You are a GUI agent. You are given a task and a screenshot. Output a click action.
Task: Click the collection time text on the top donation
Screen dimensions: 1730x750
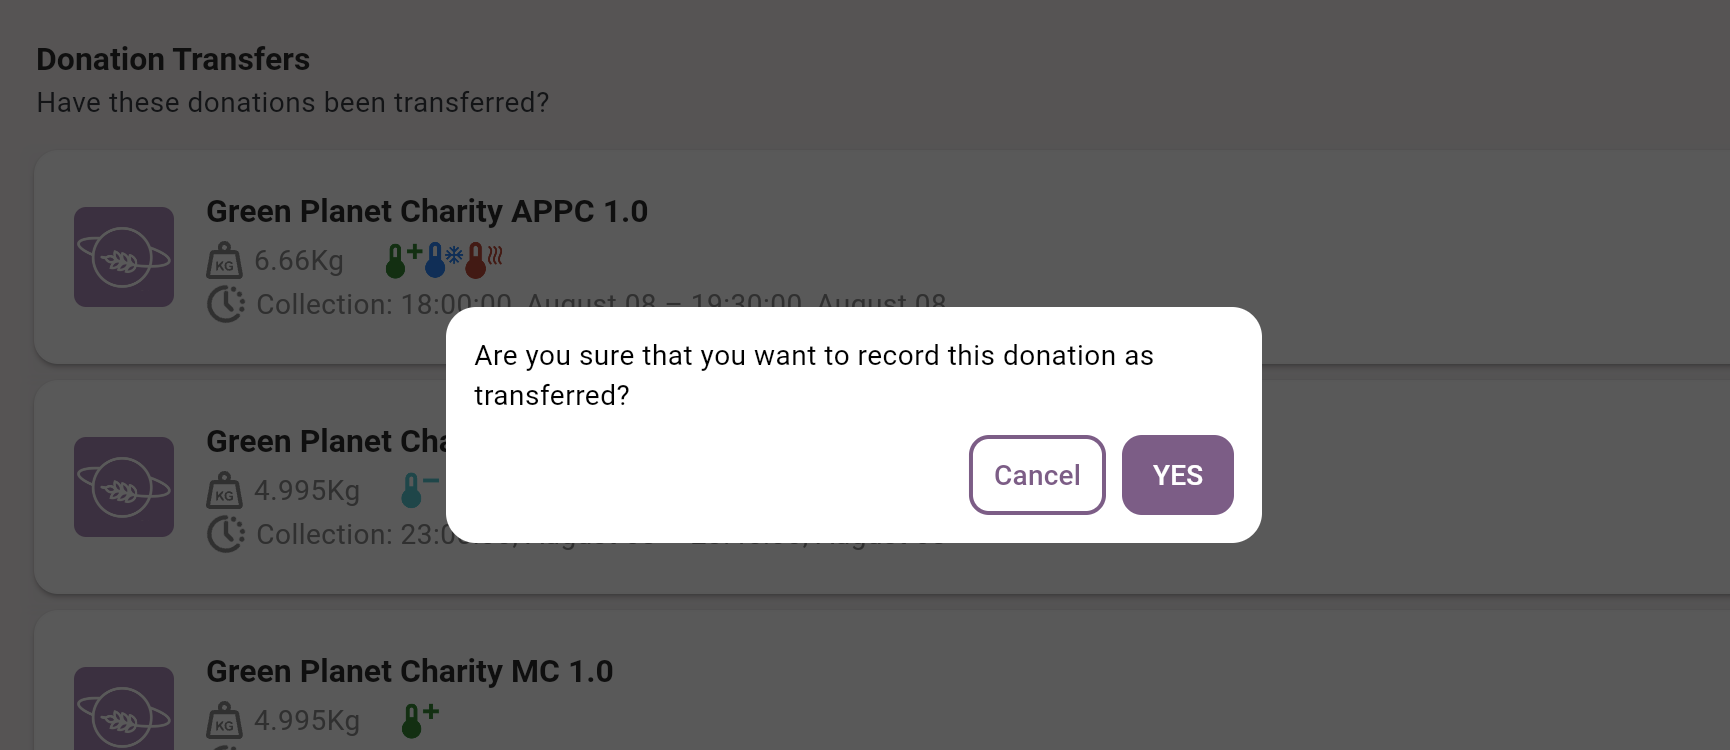600,304
